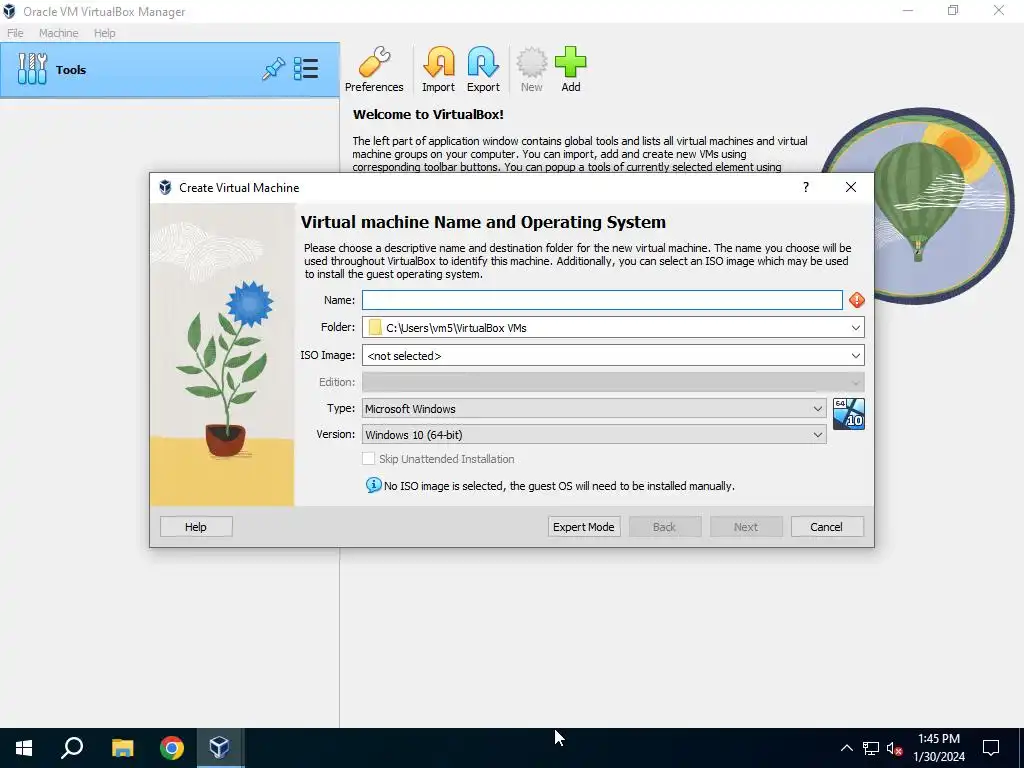Open taskbar search magnifier
This screenshot has height=768, width=1024.
tap(72, 748)
